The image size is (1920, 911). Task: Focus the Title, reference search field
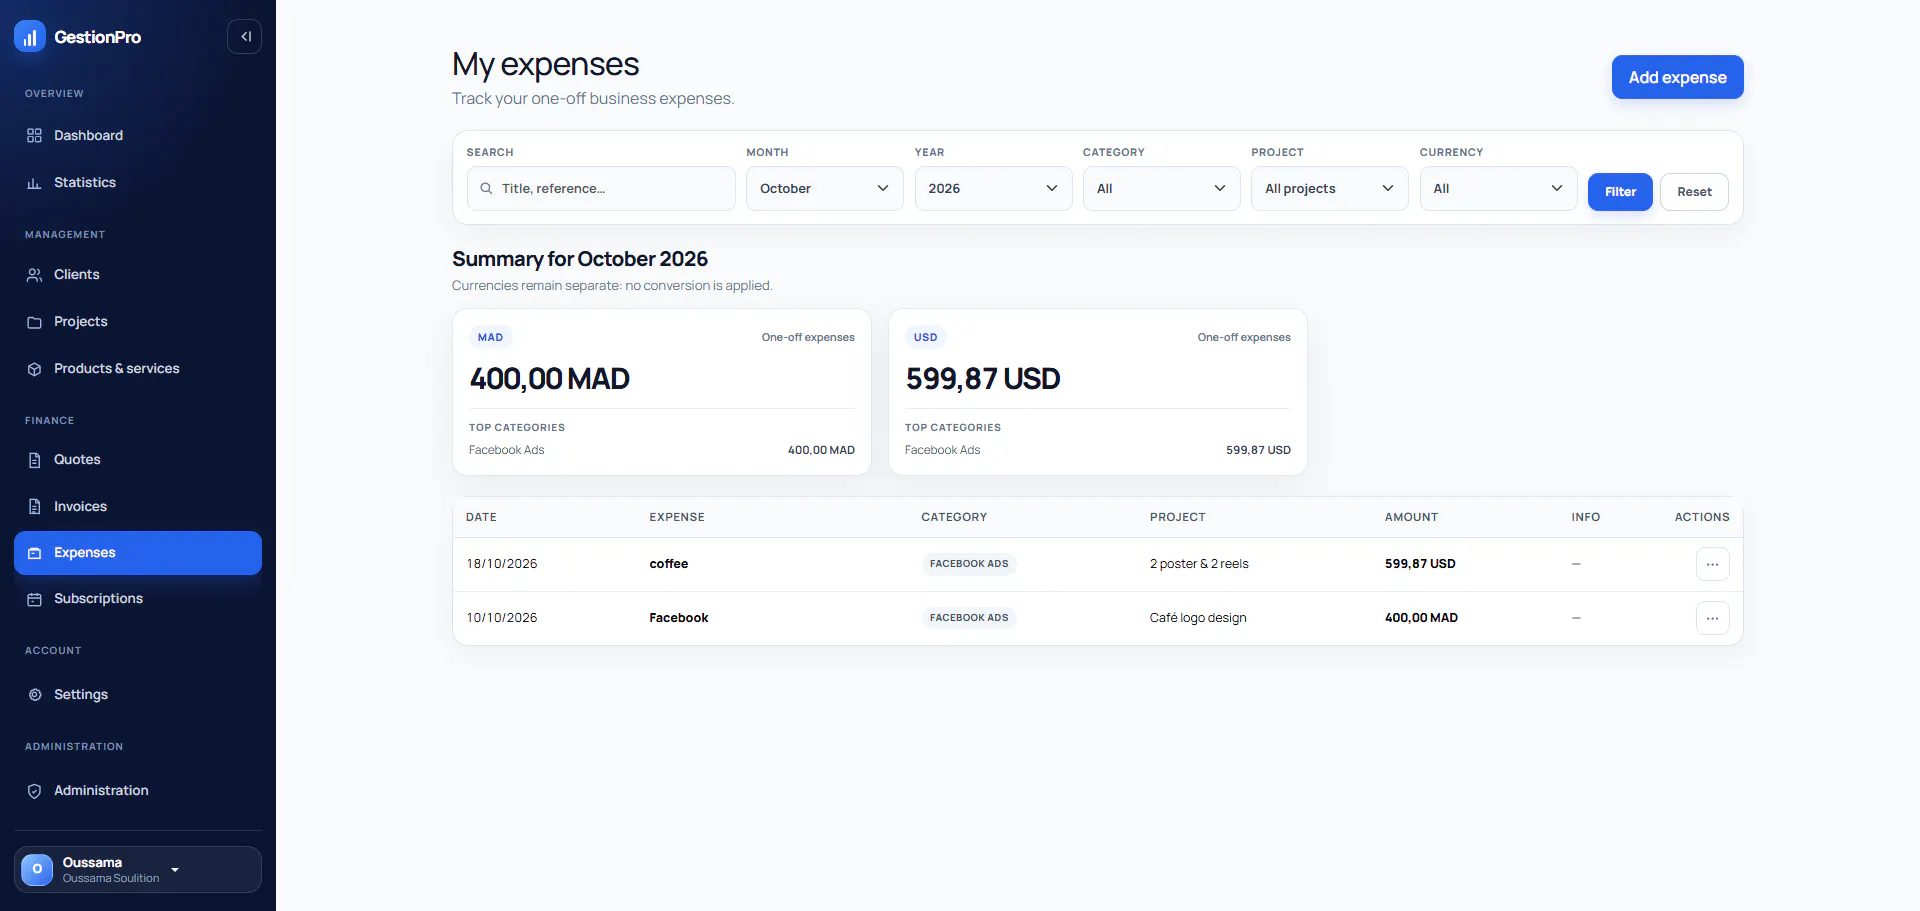601,188
